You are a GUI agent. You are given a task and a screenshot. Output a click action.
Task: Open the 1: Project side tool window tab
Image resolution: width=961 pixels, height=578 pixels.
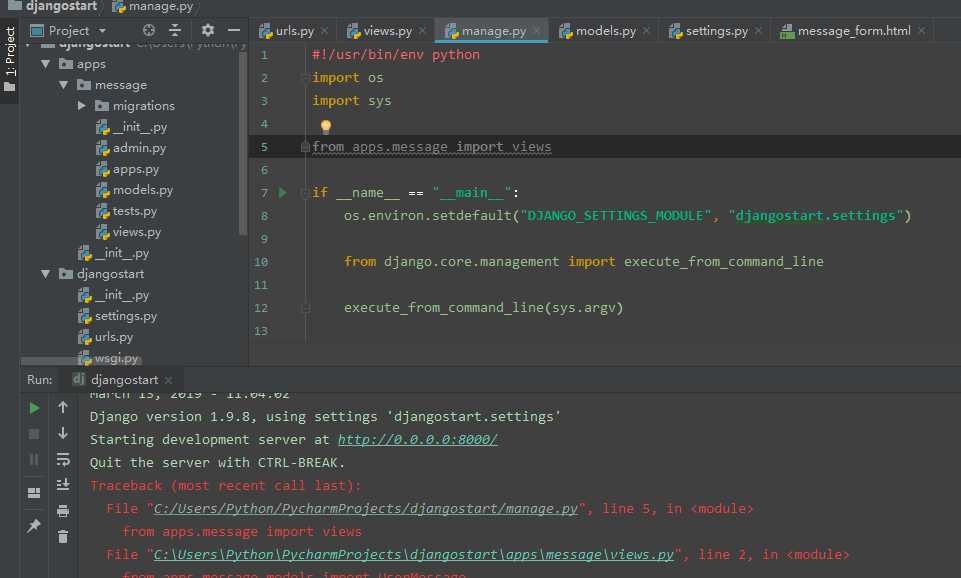[10, 58]
